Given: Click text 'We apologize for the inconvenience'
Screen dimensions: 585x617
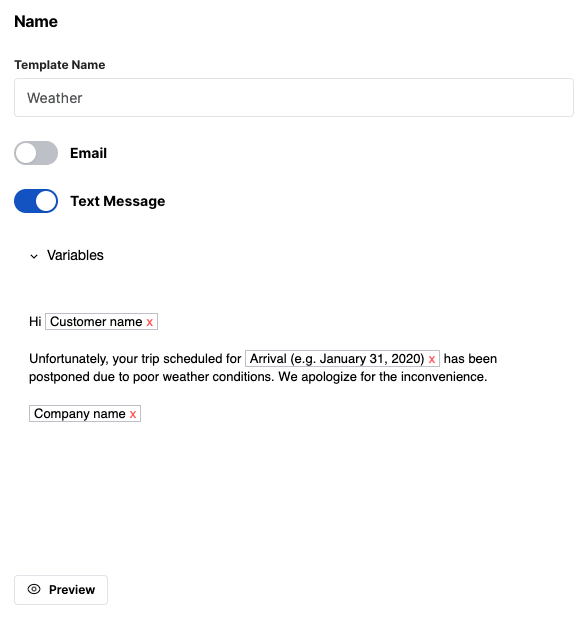Looking at the screenshot, I should [x=383, y=377].
